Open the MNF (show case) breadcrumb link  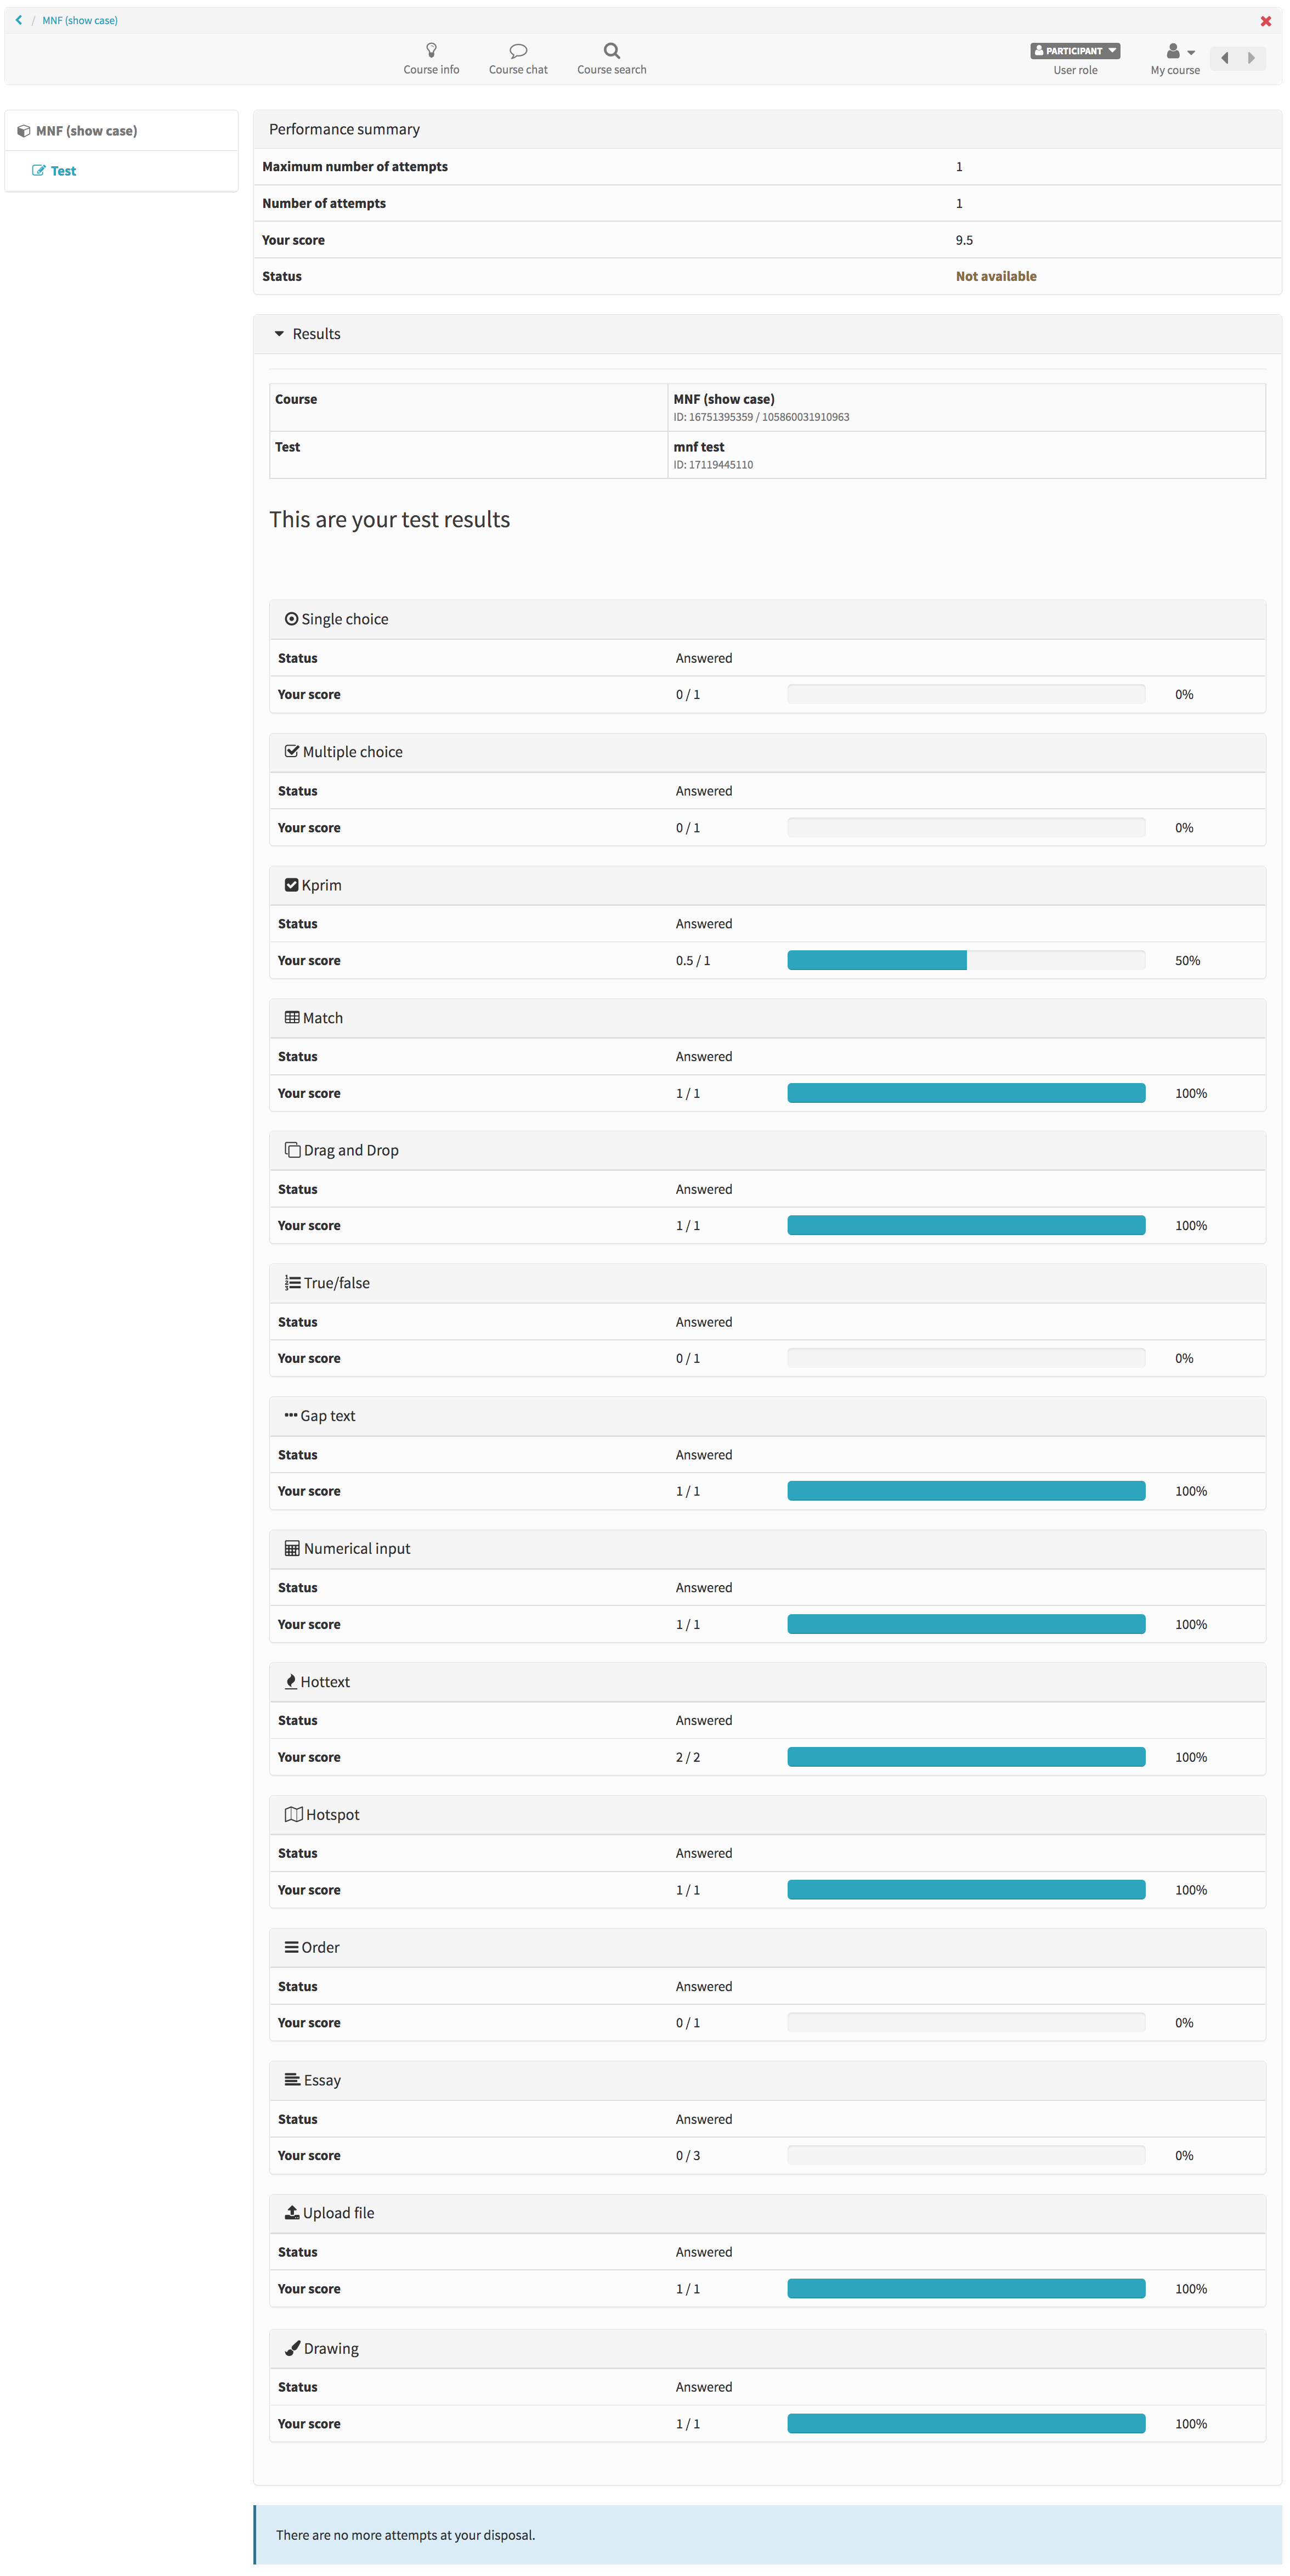click(x=80, y=20)
